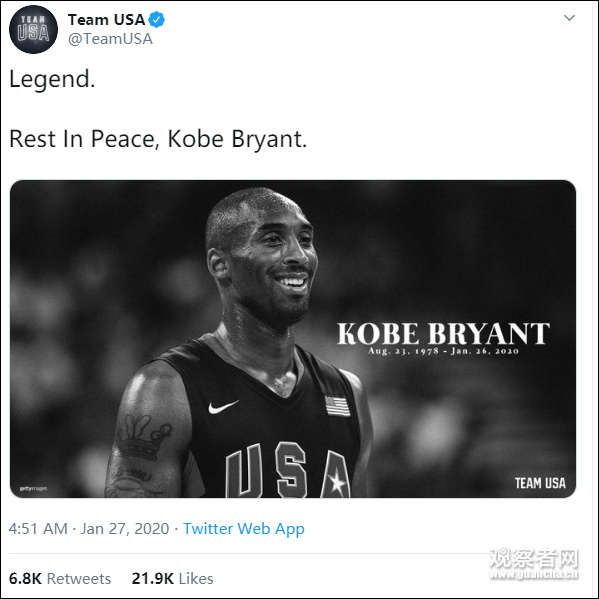599x599 pixels.
Task: Open the Twitter Web App link
Action: (x=244, y=529)
